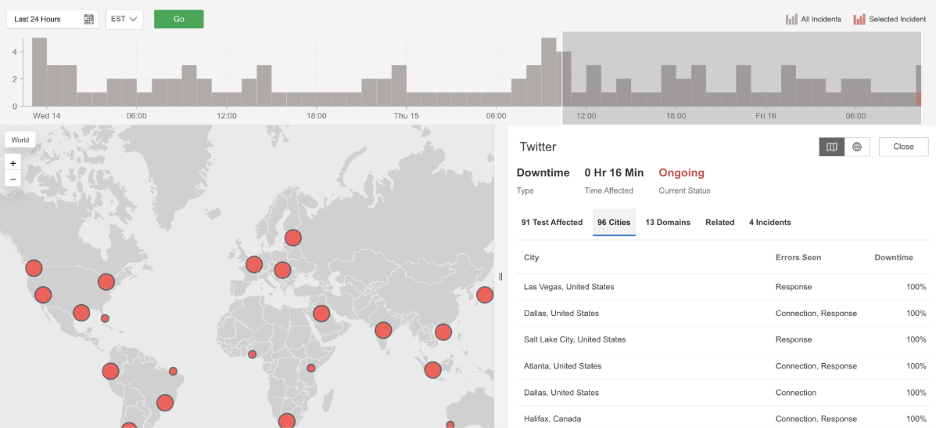Screen dimensions: 936x428
Task: Open the EST timezone dropdown
Action: 124,19
